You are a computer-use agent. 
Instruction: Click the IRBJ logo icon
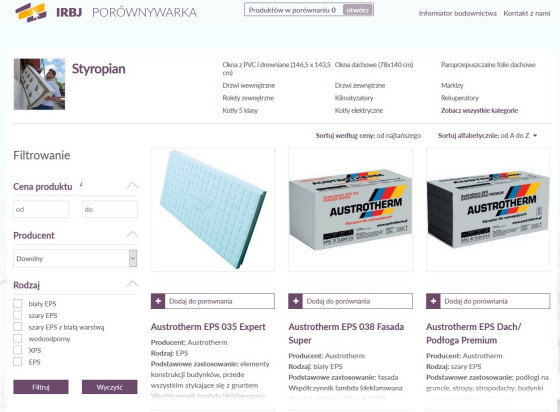tap(31, 12)
